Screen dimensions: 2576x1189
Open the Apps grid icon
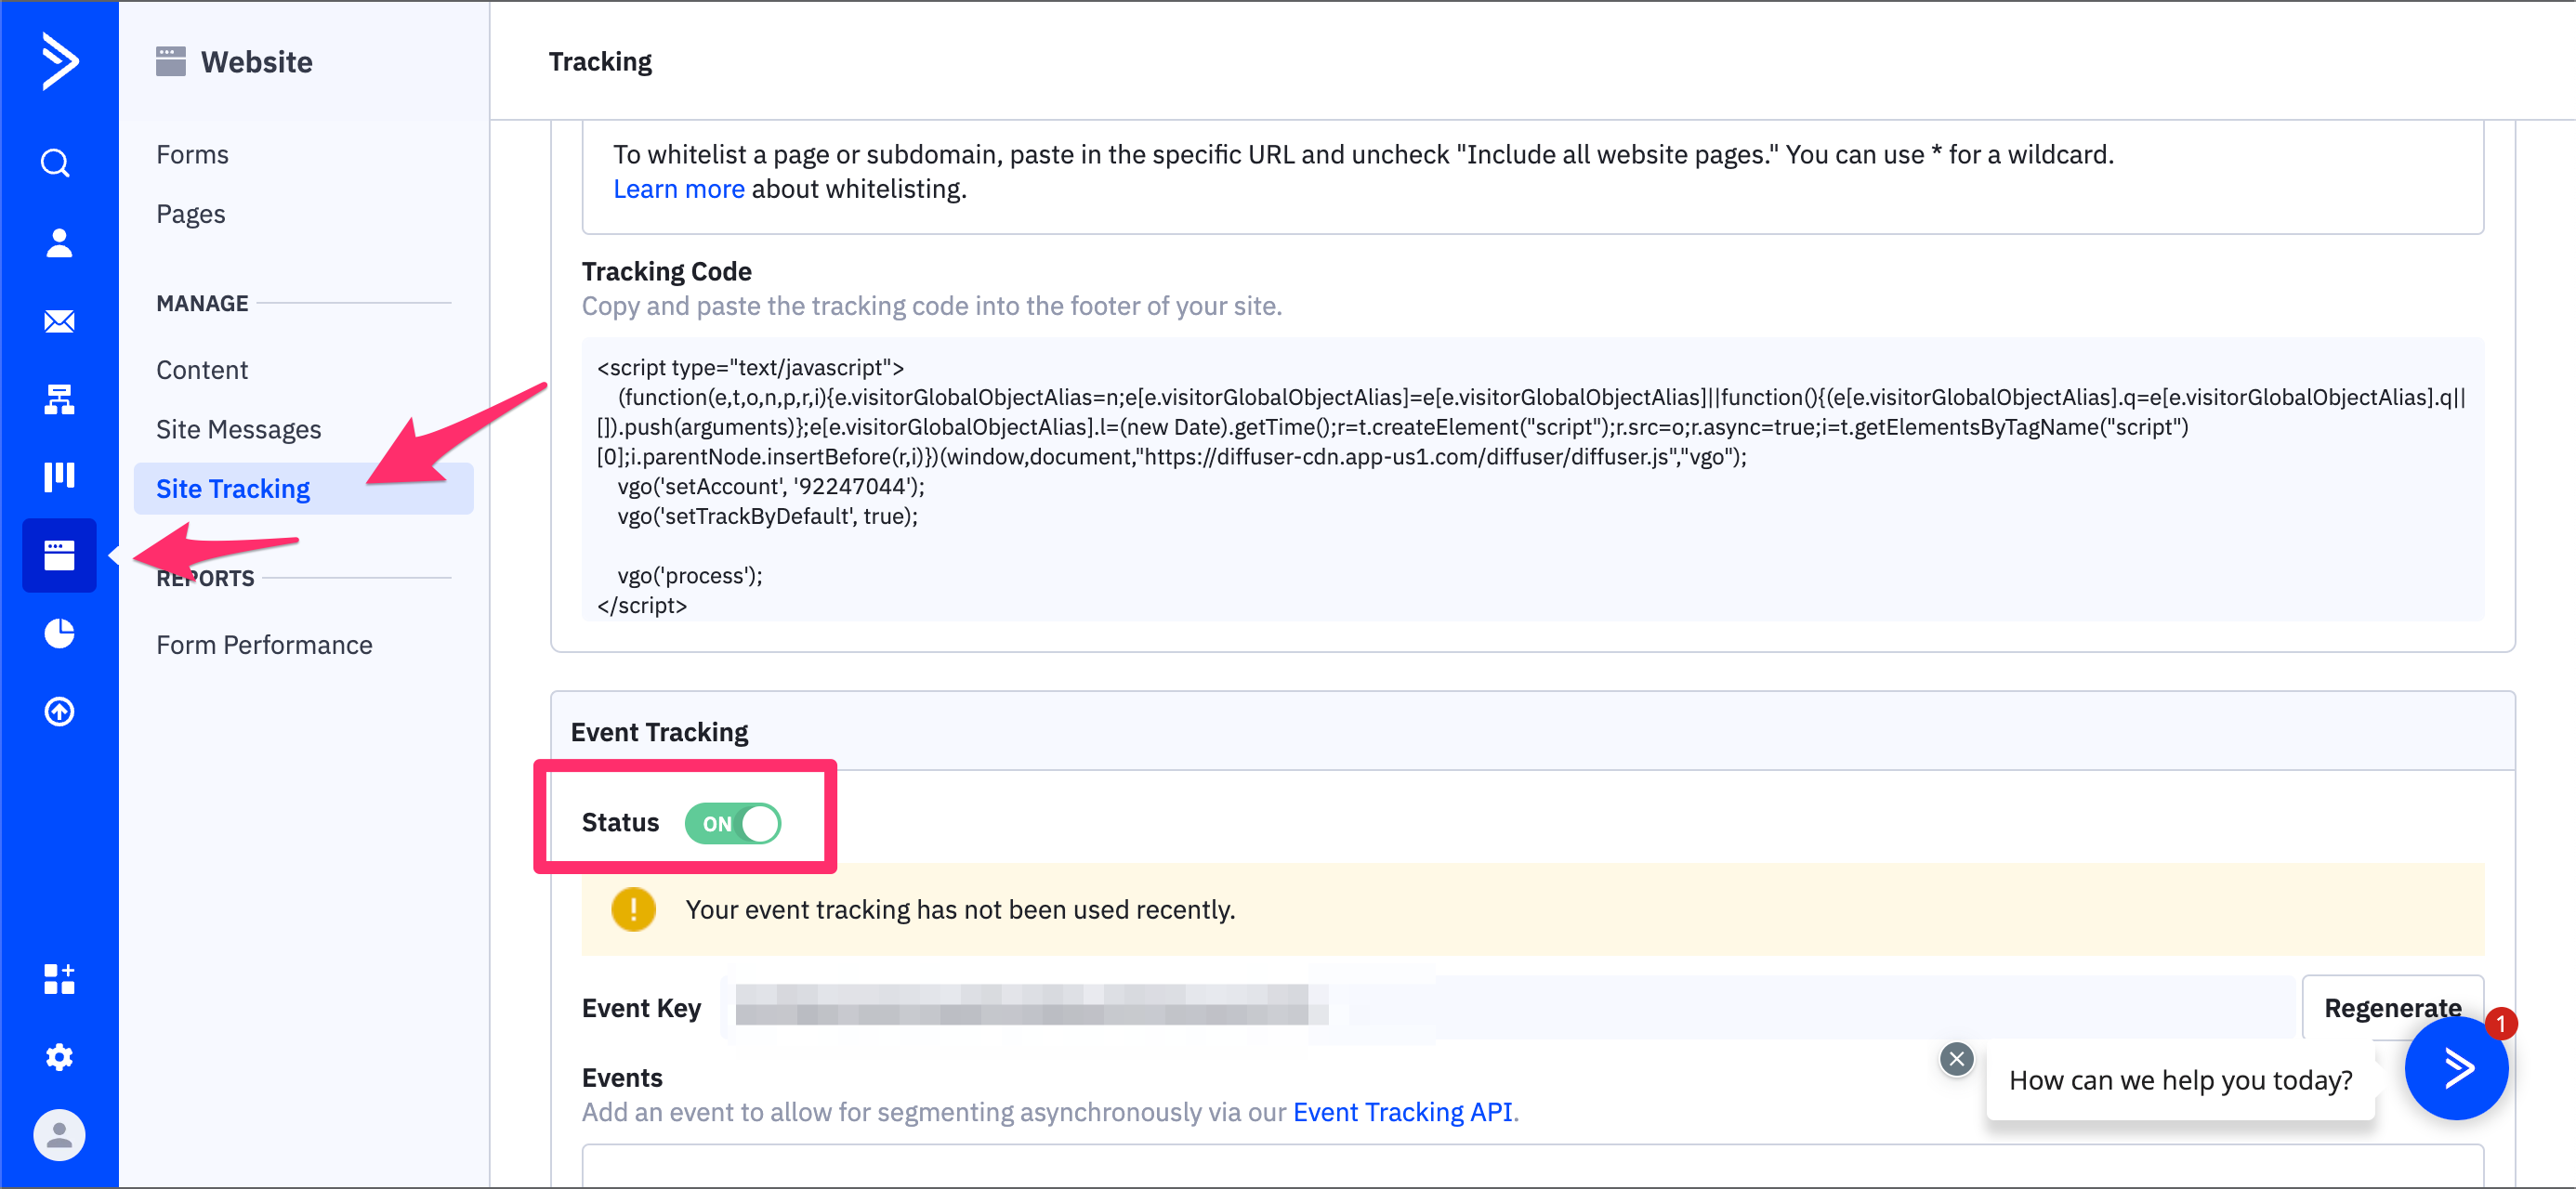[59, 979]
